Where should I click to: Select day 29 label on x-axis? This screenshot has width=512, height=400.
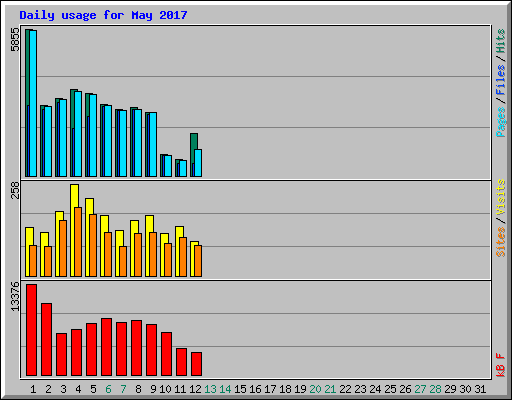[450, 389]
